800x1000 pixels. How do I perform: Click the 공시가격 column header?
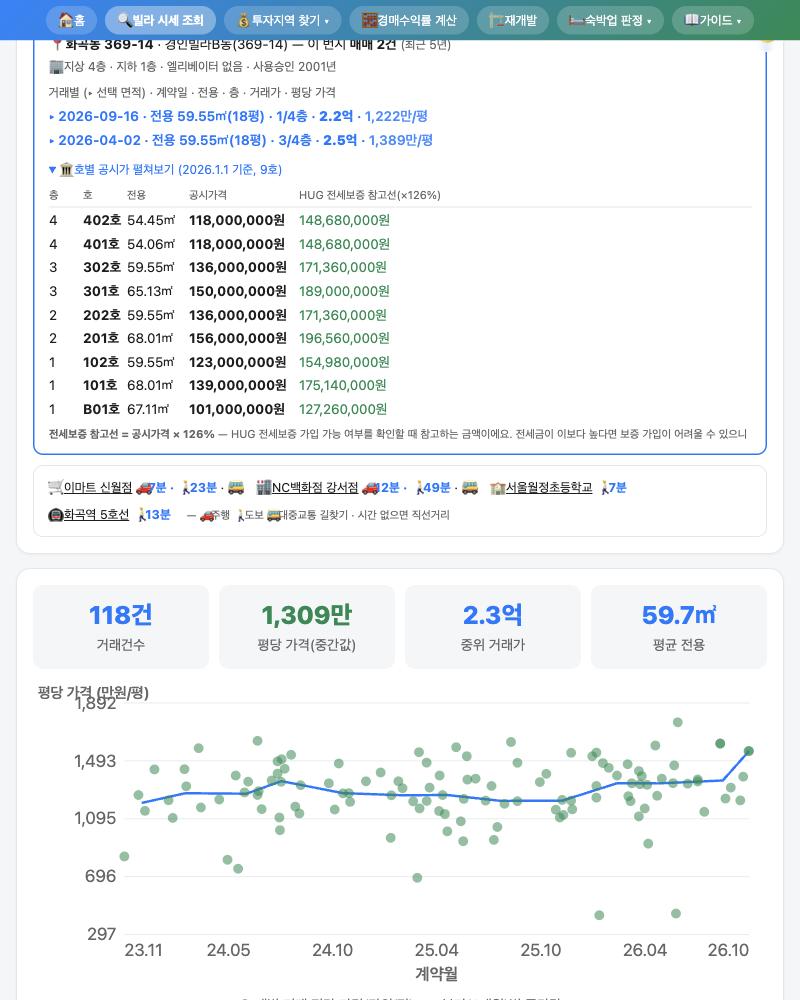click(208, 195)
